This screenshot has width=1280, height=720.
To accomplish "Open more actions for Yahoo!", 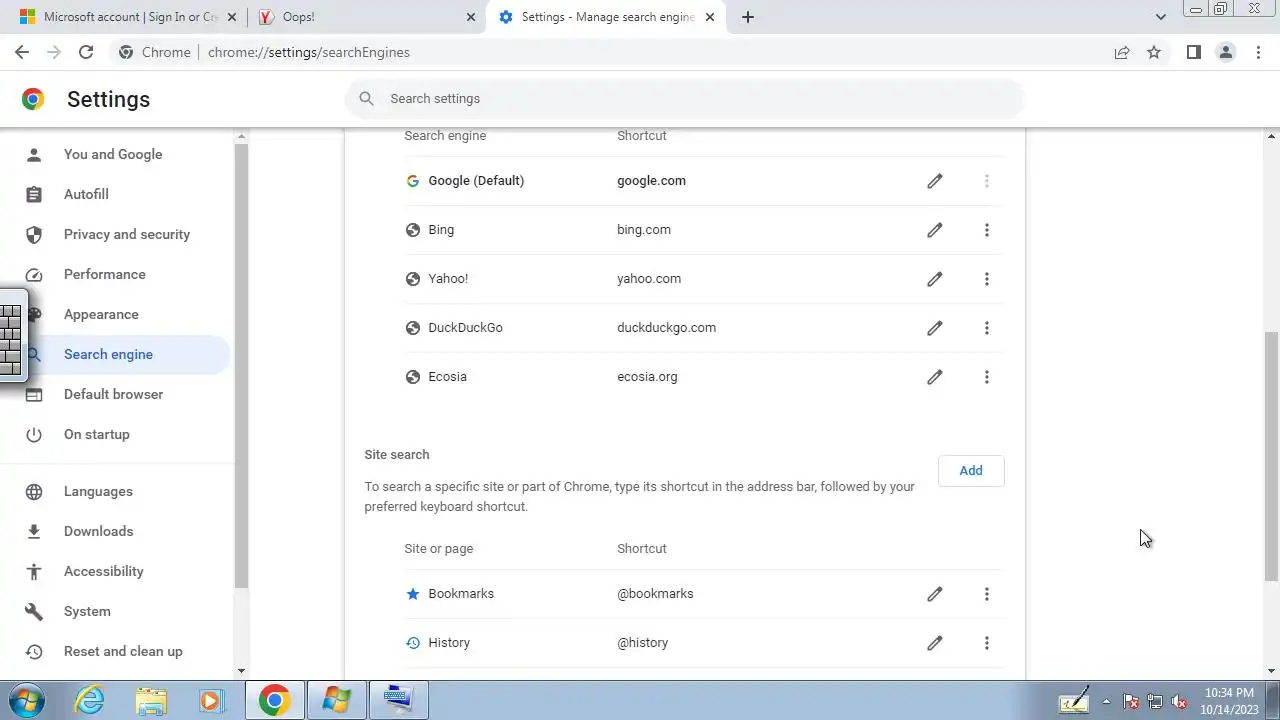I will [x=986, y=279].
